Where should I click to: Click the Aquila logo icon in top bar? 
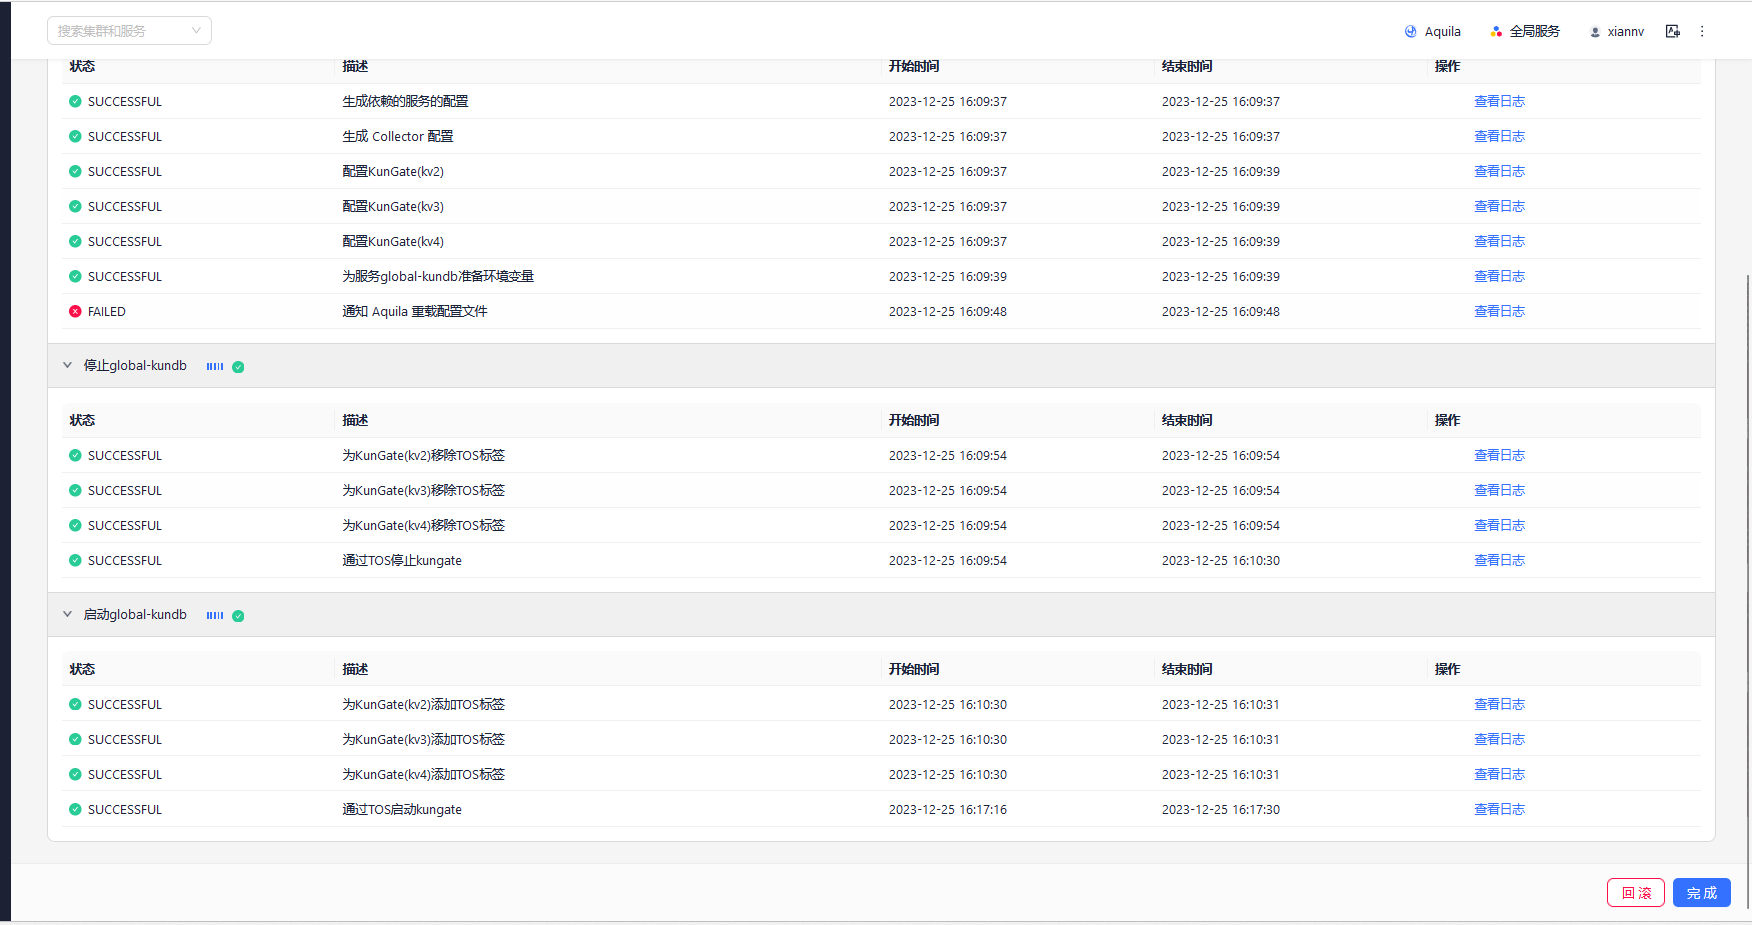(1410, 31)
